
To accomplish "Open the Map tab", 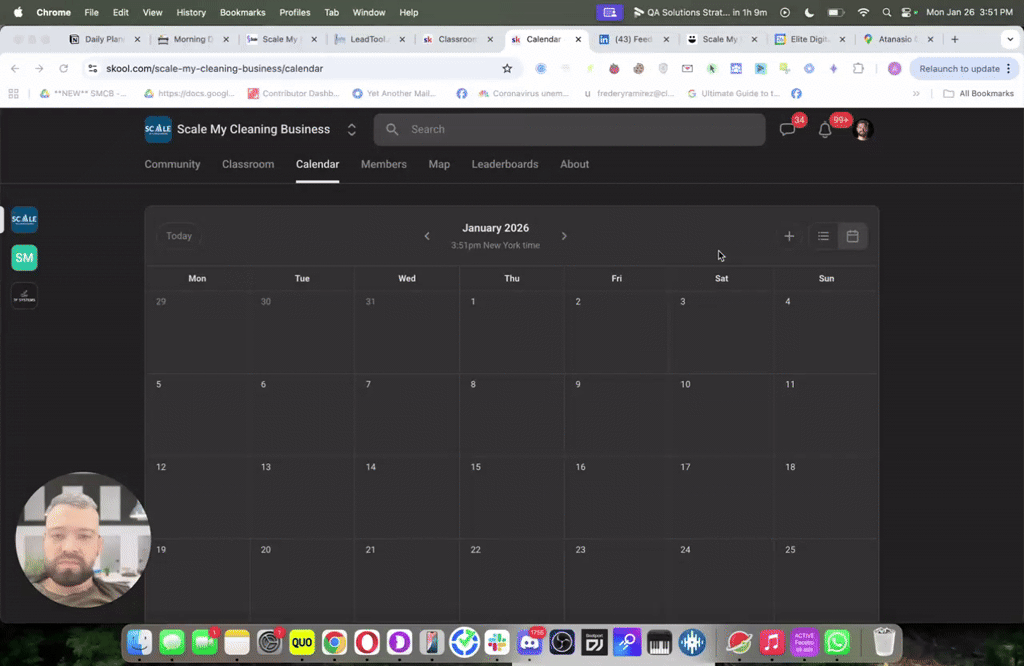I will [x=439, y=165].
